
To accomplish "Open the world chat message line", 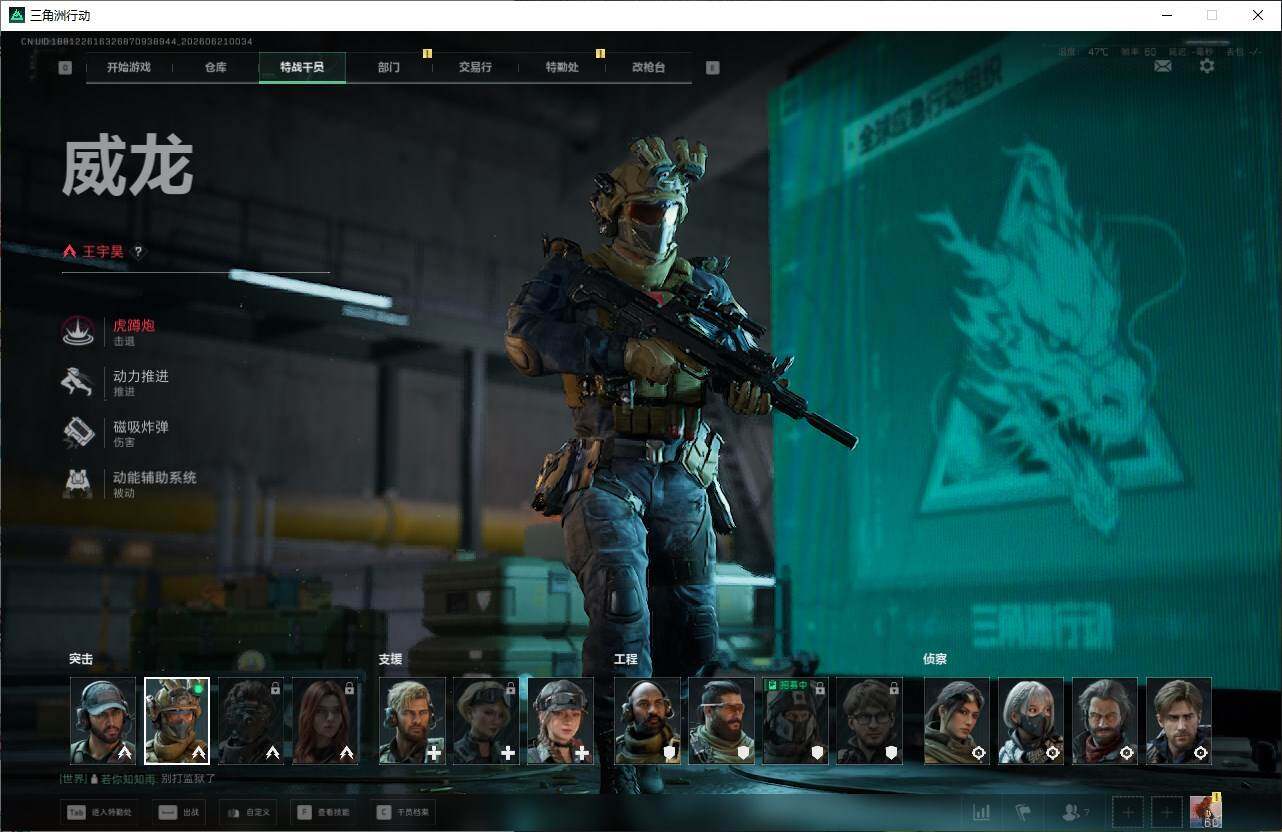I will tap(138, 778).
